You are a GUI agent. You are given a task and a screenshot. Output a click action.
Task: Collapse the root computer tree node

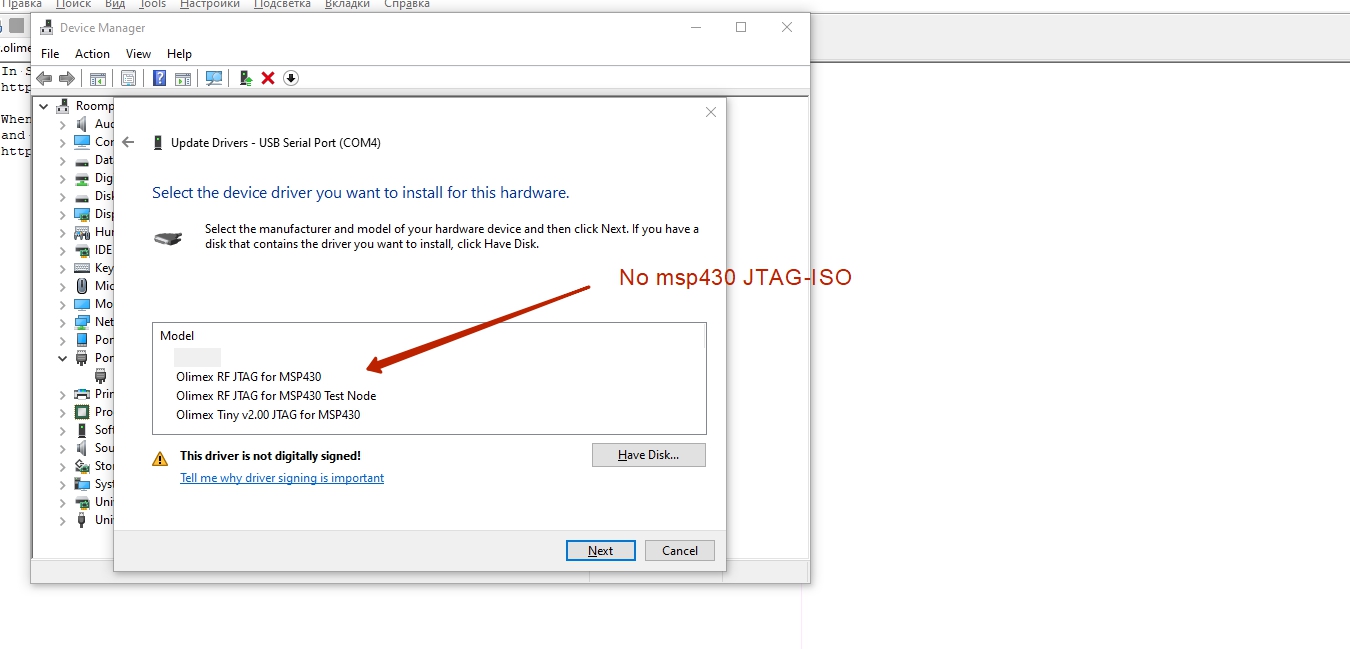44,106
